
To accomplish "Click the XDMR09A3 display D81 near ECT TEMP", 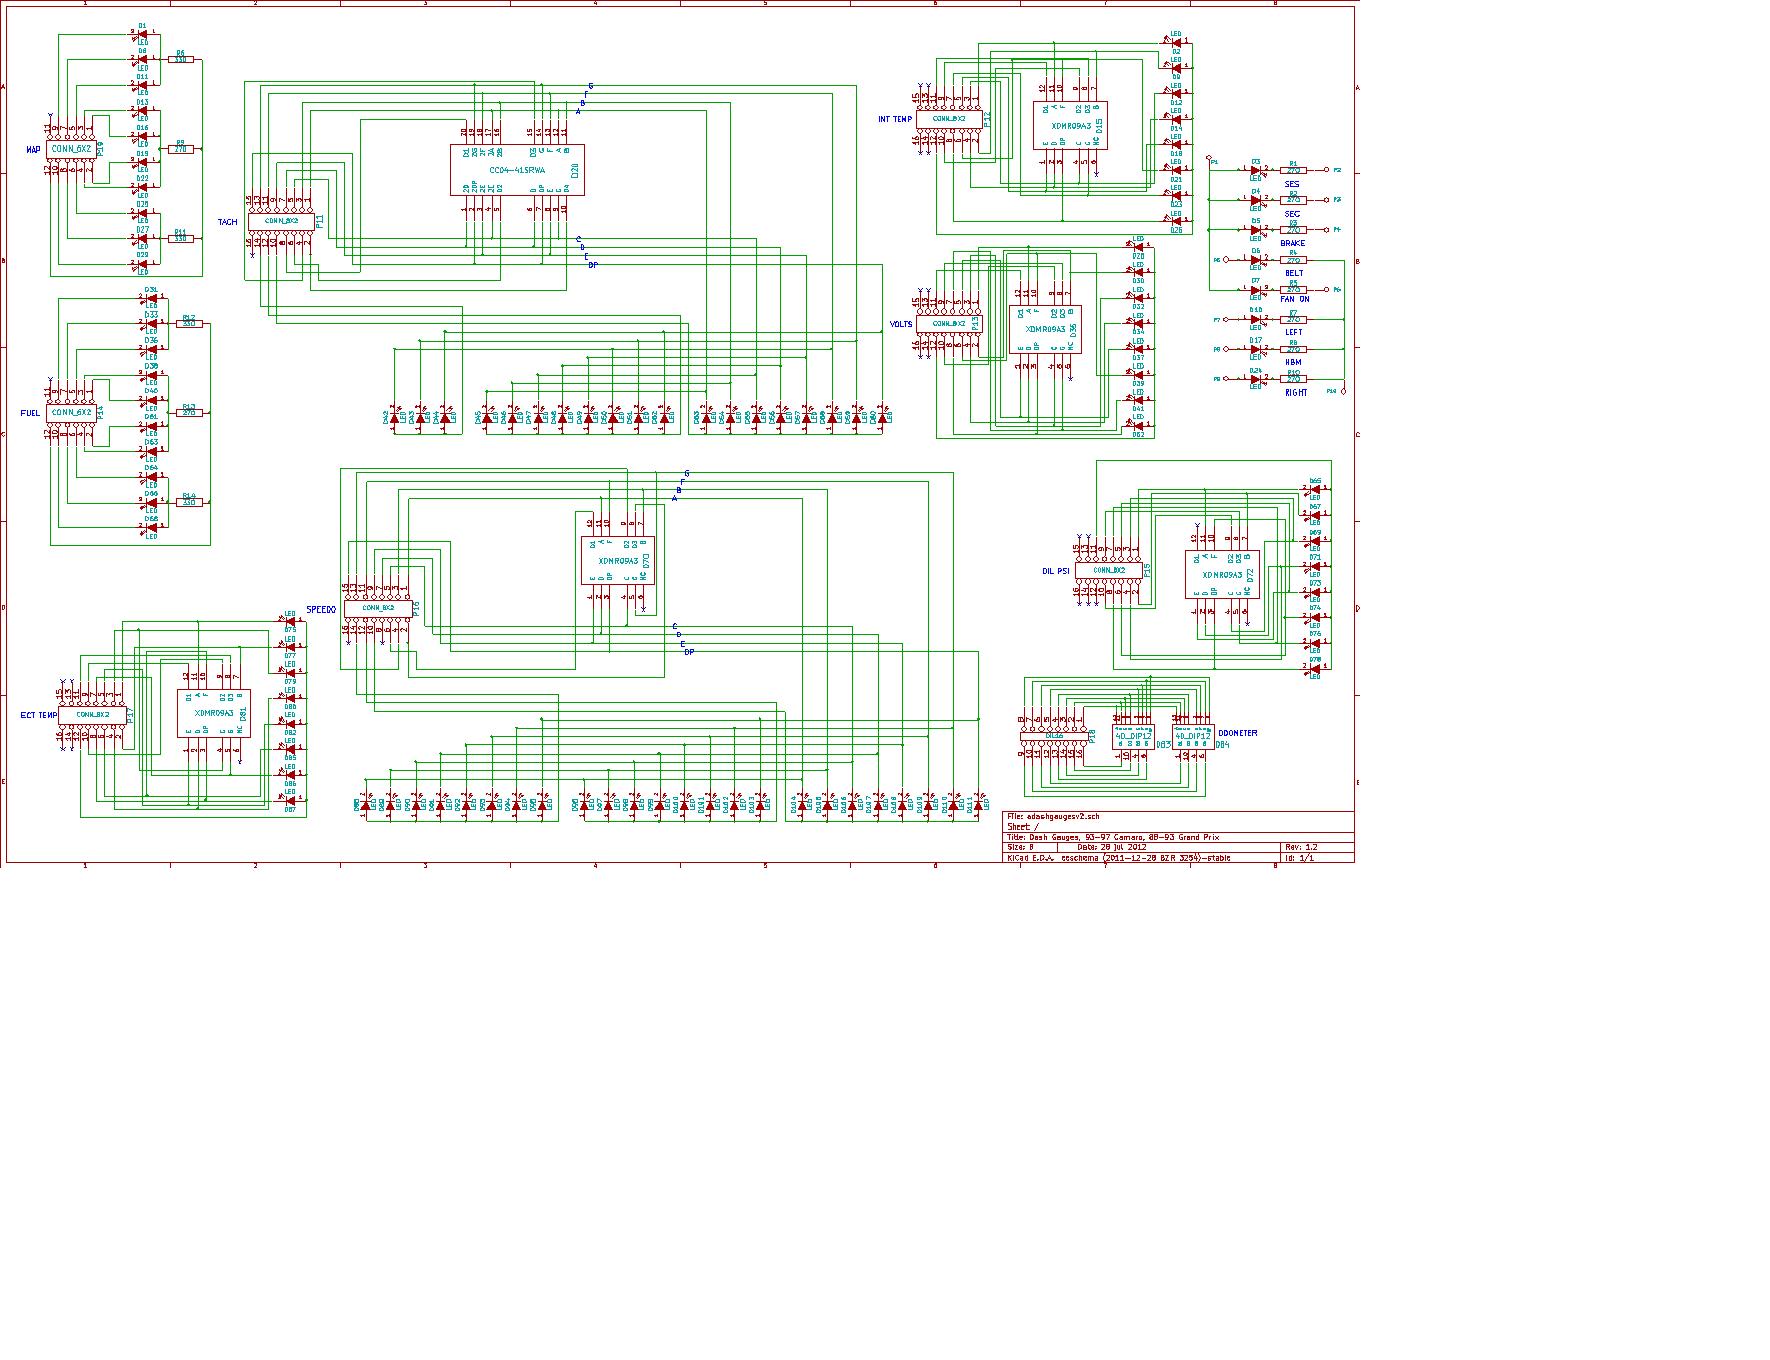I will tap(214, 713).
